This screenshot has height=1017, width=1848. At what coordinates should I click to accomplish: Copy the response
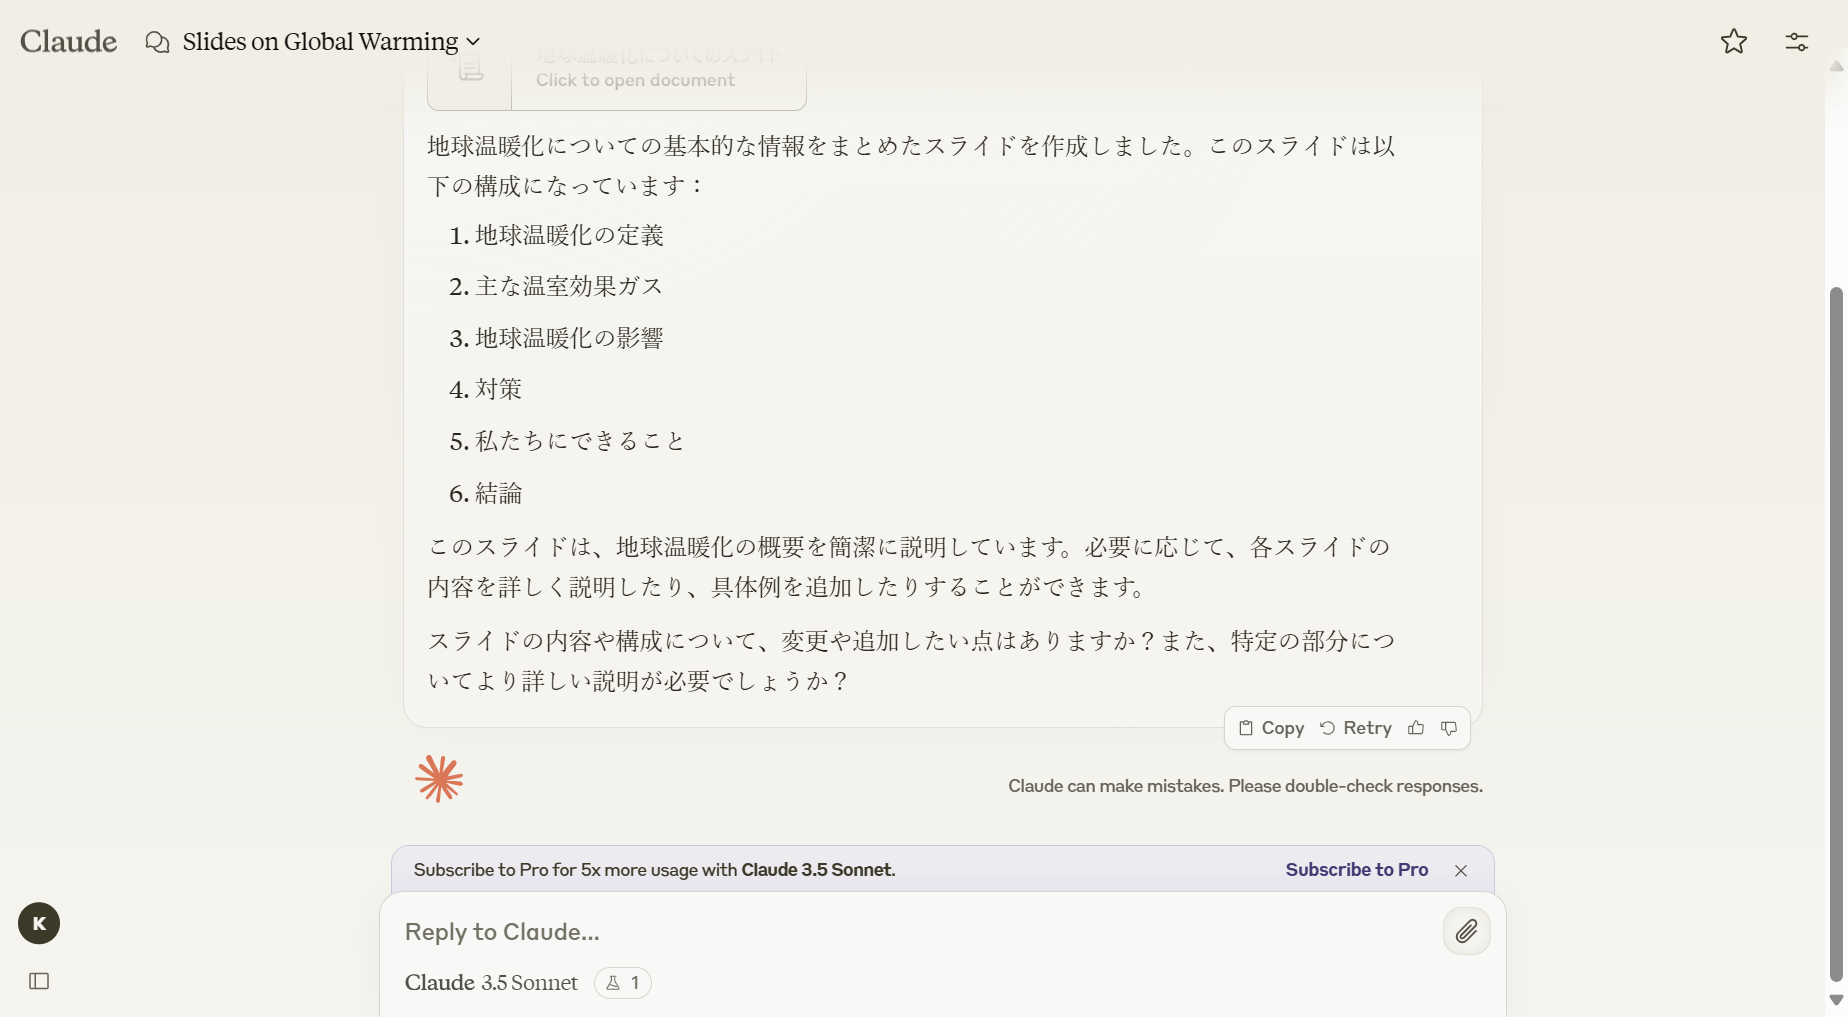tap(1272, 728)
